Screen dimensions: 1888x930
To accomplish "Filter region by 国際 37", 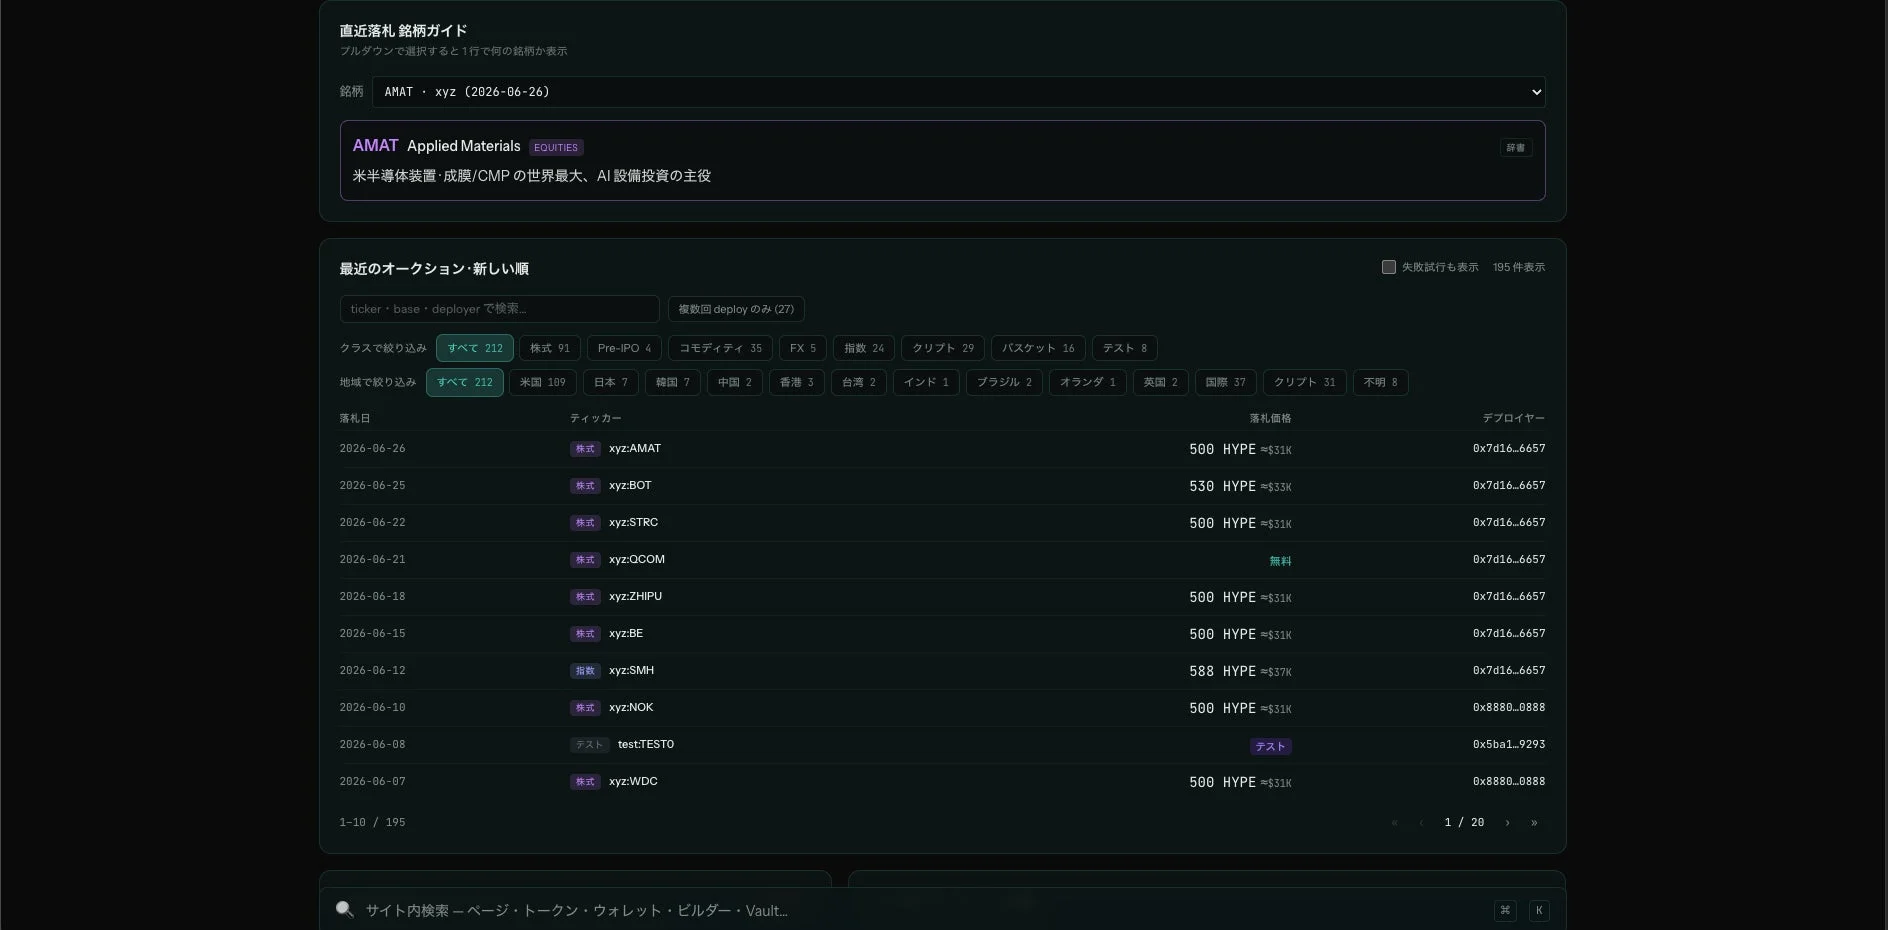I will click(x=1226, y=382).
